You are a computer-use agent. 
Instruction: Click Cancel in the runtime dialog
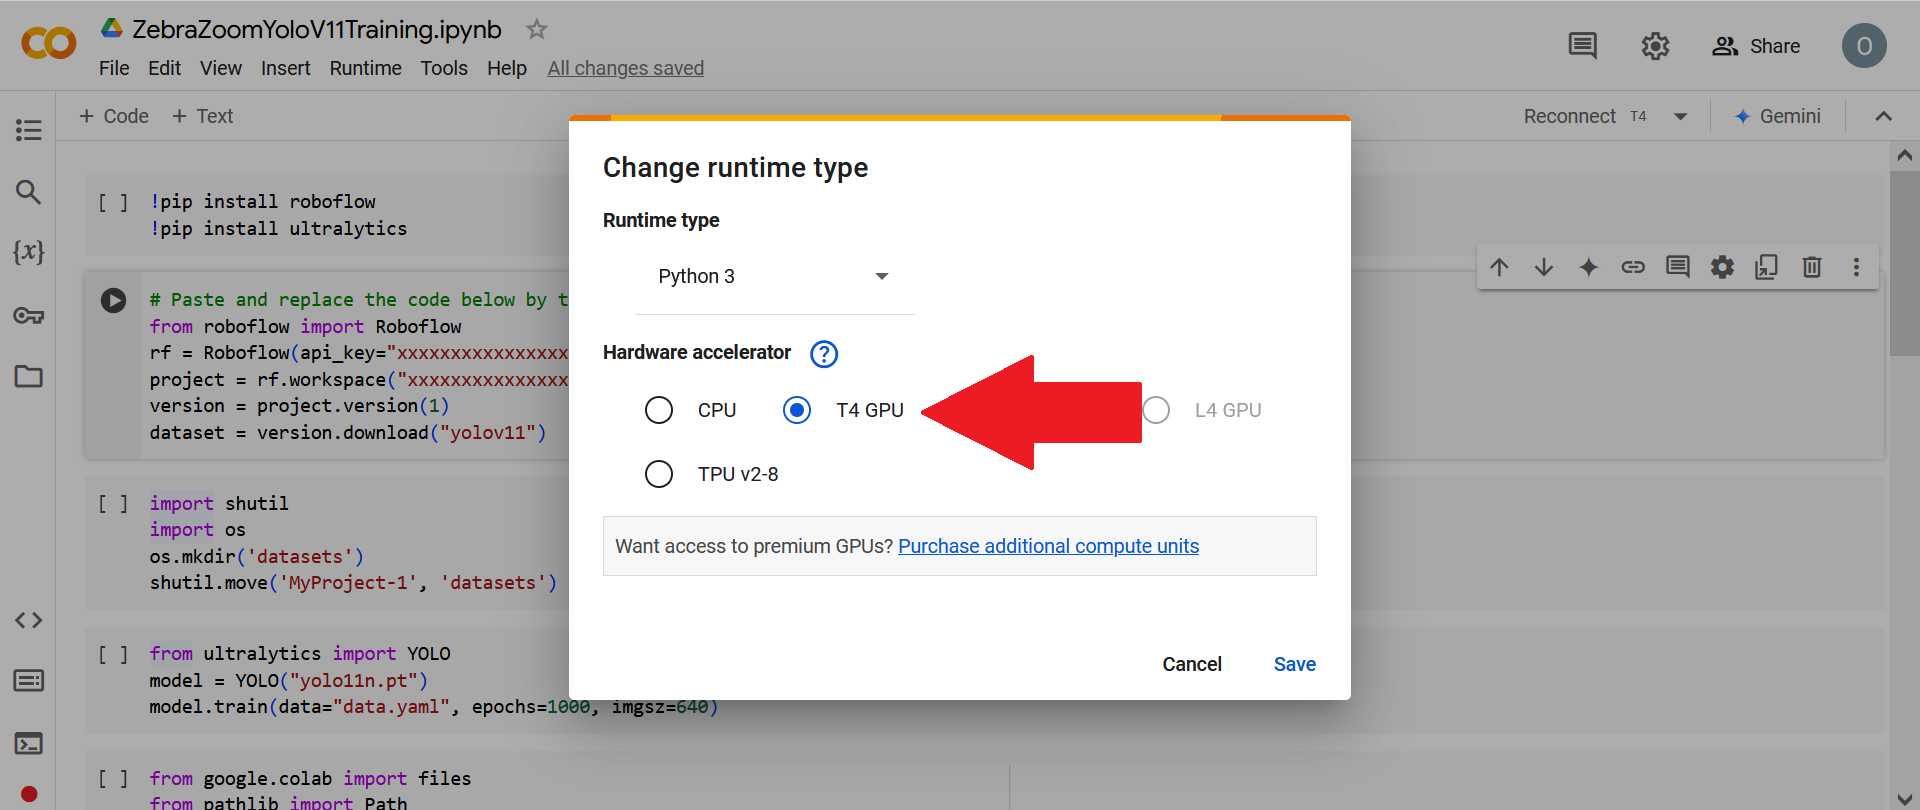coord(1192,664)
